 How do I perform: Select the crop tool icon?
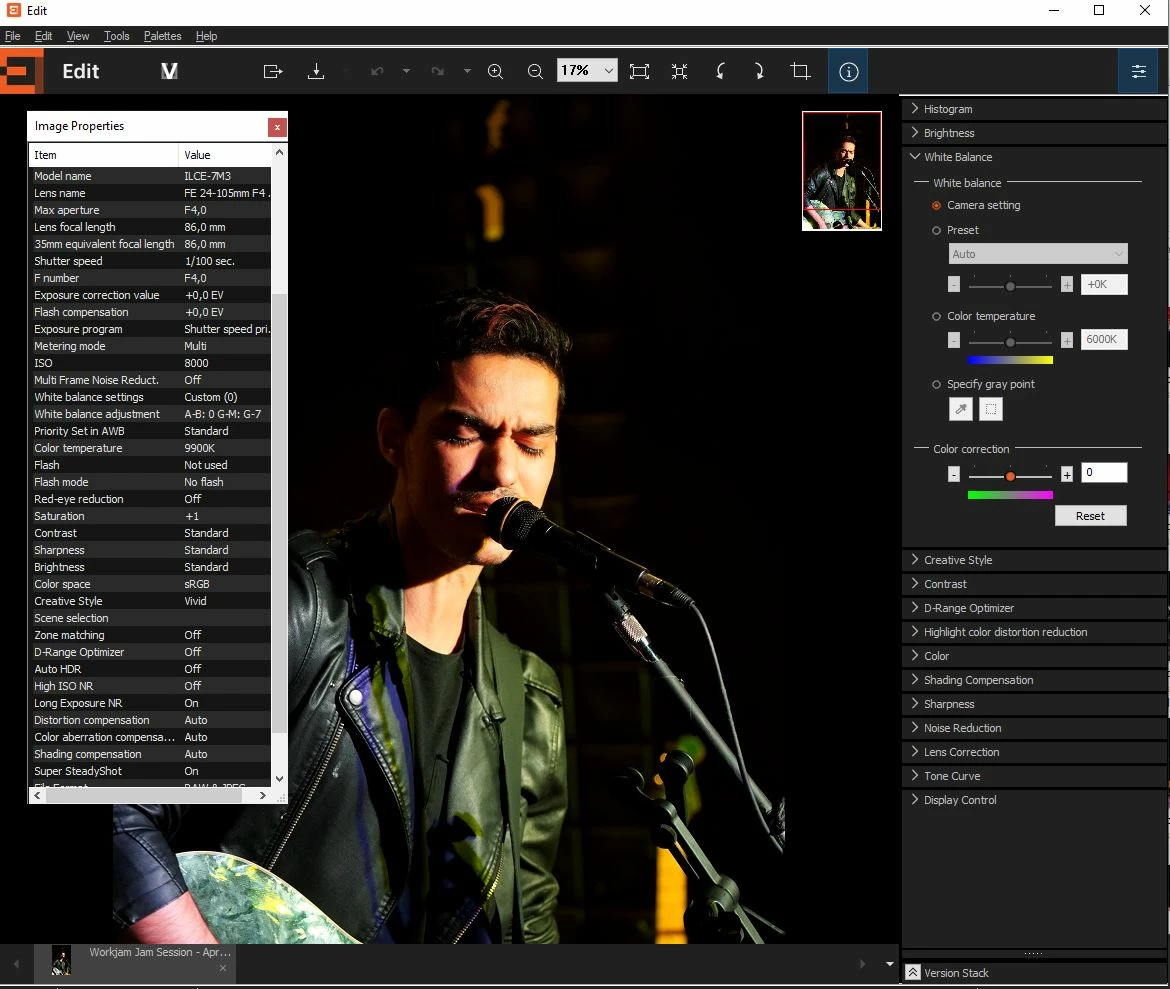click(800, 71)
